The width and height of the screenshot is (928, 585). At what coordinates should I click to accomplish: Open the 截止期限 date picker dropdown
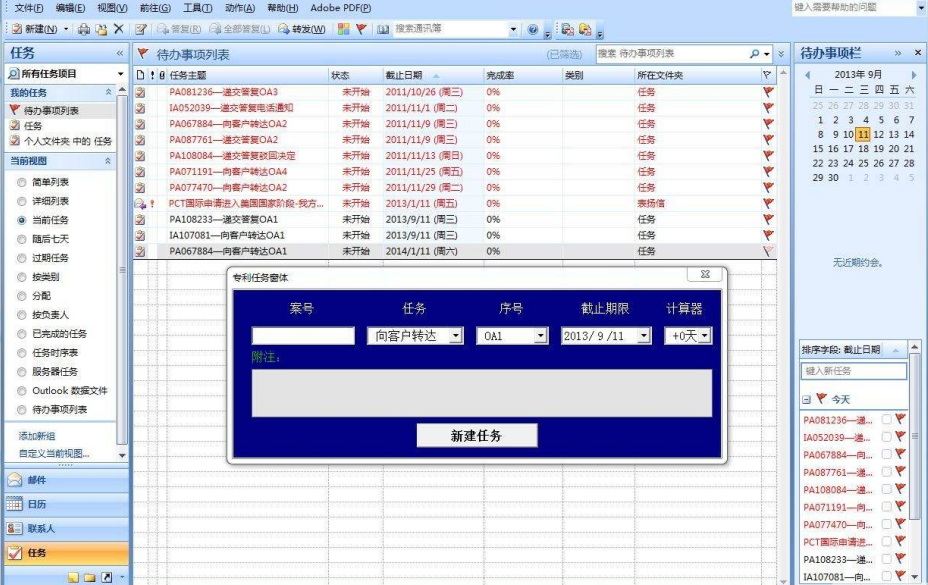pos(644,336)
